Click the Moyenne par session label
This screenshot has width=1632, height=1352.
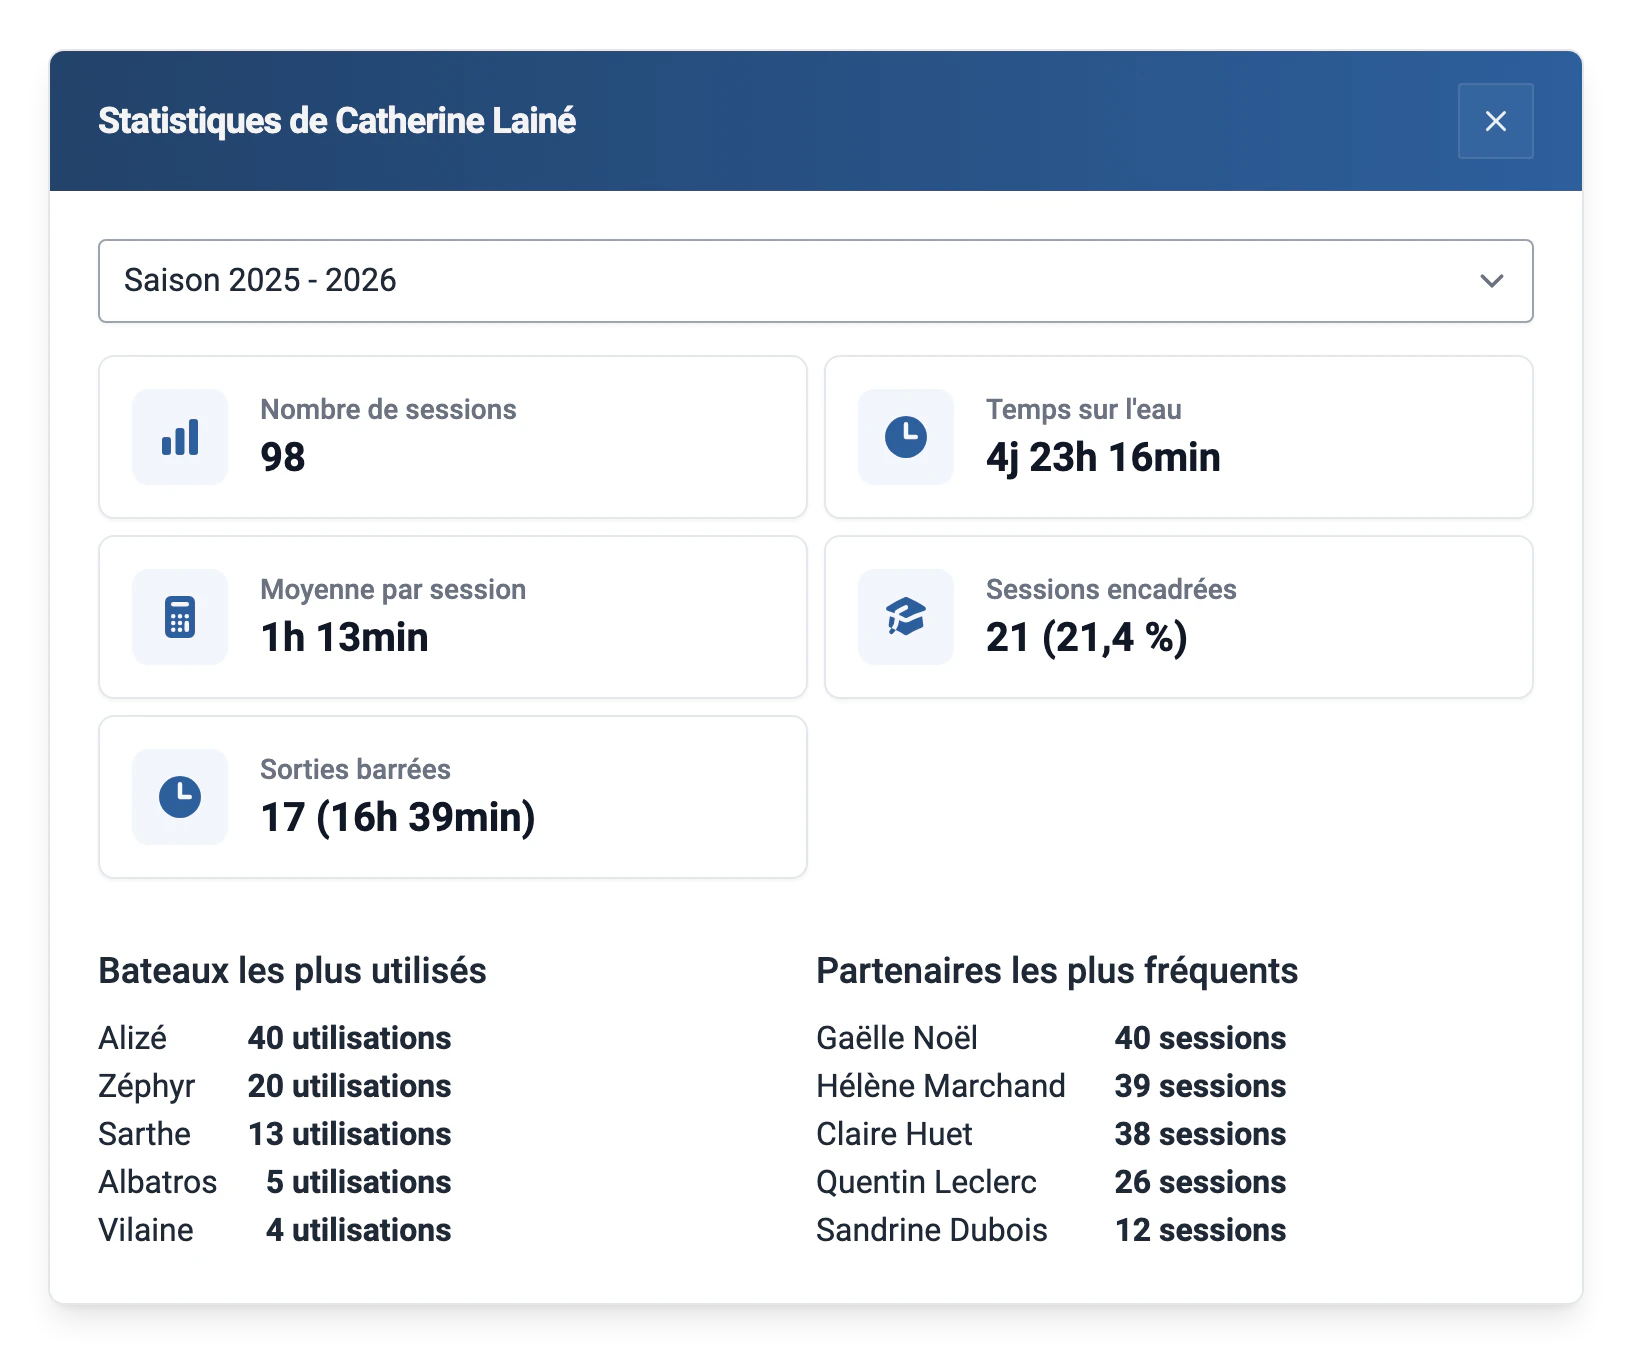point(393,589)
